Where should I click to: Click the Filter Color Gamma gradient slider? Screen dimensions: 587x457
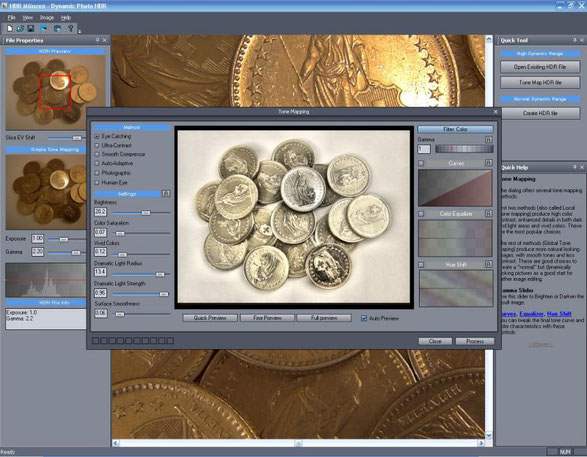(464, 149)
